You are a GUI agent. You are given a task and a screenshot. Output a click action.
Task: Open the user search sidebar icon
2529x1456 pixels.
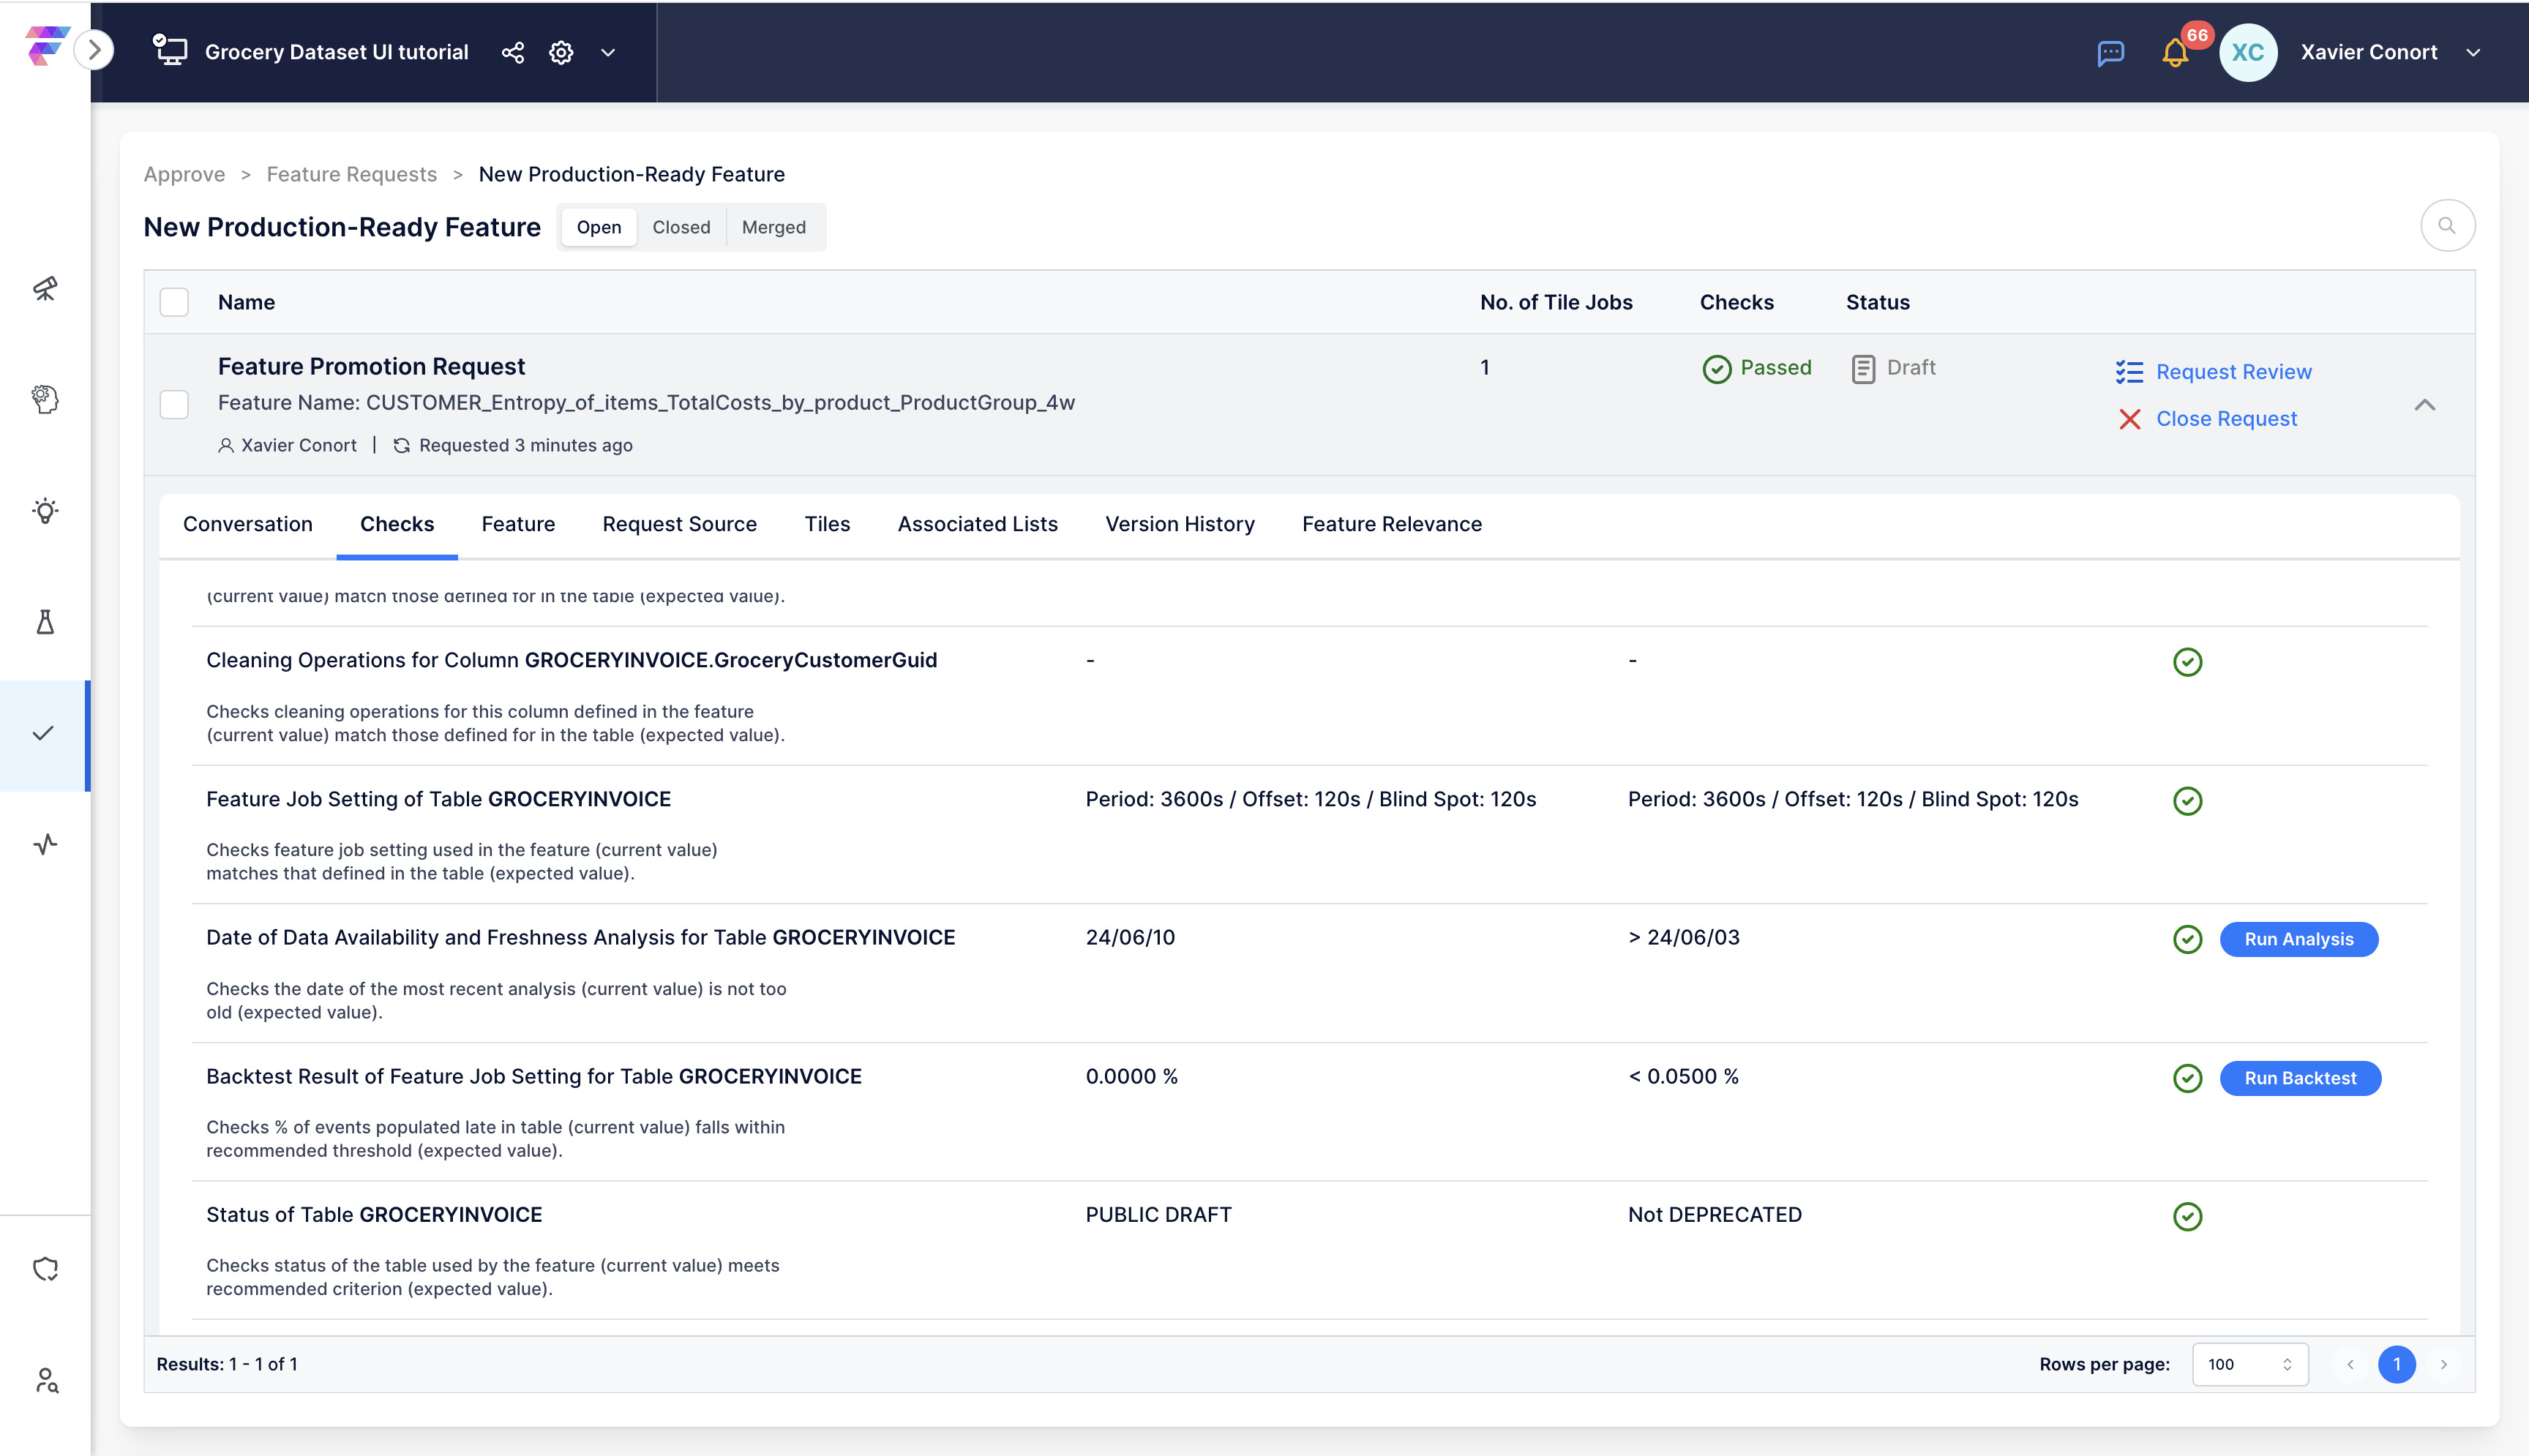(45, 1381)
